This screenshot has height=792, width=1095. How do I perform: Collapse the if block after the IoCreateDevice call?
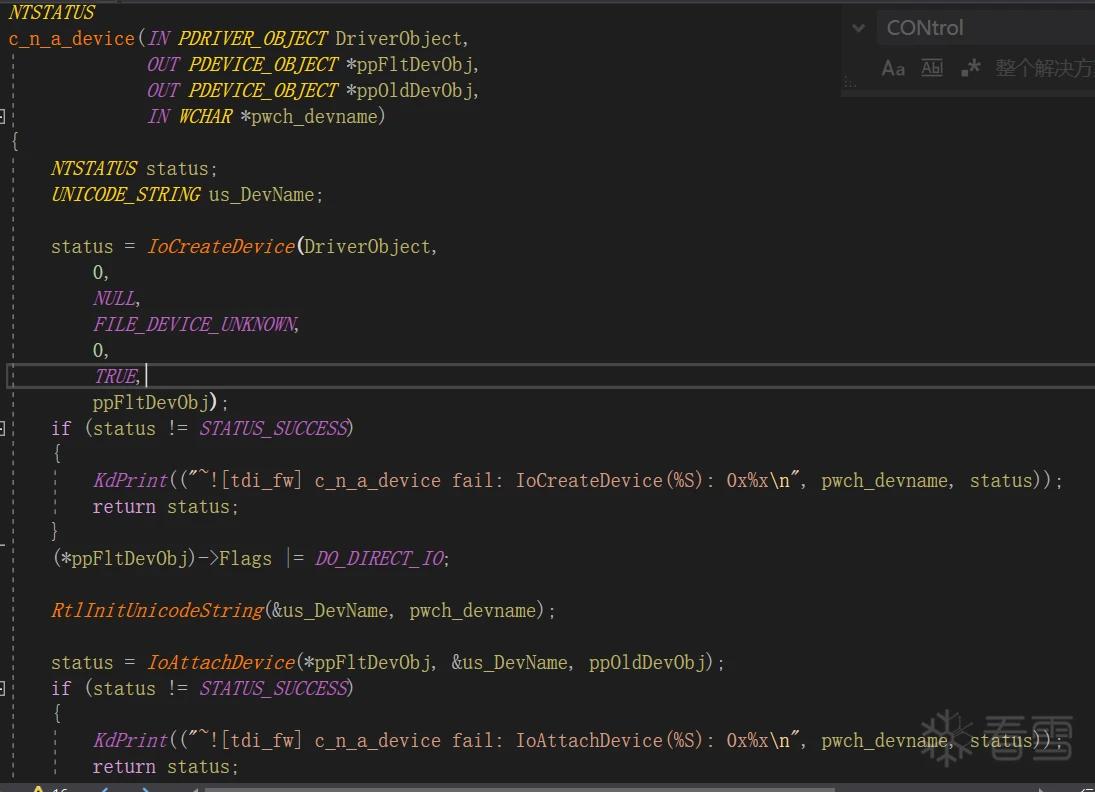[x=3, y=428]
